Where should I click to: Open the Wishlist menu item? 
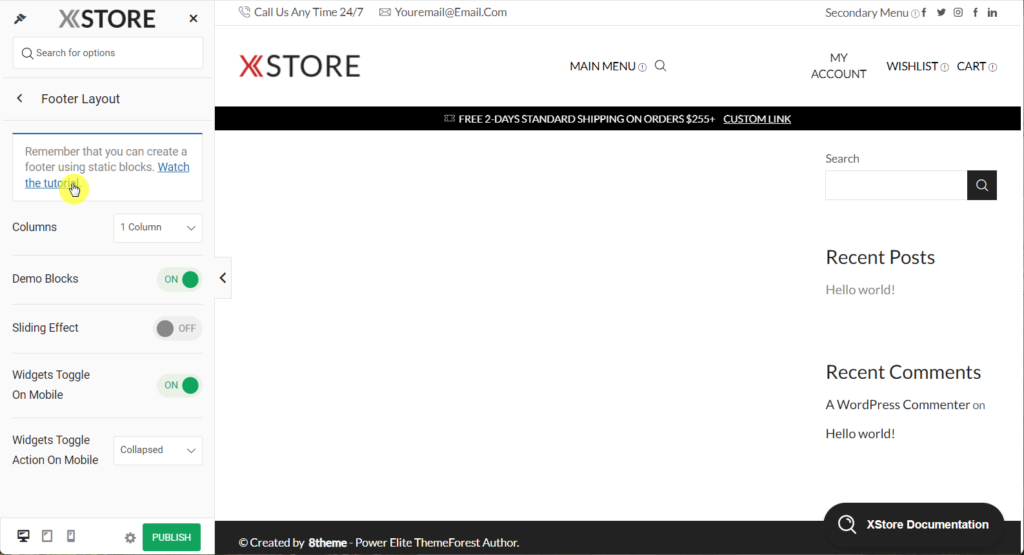(x=912, y=66)
